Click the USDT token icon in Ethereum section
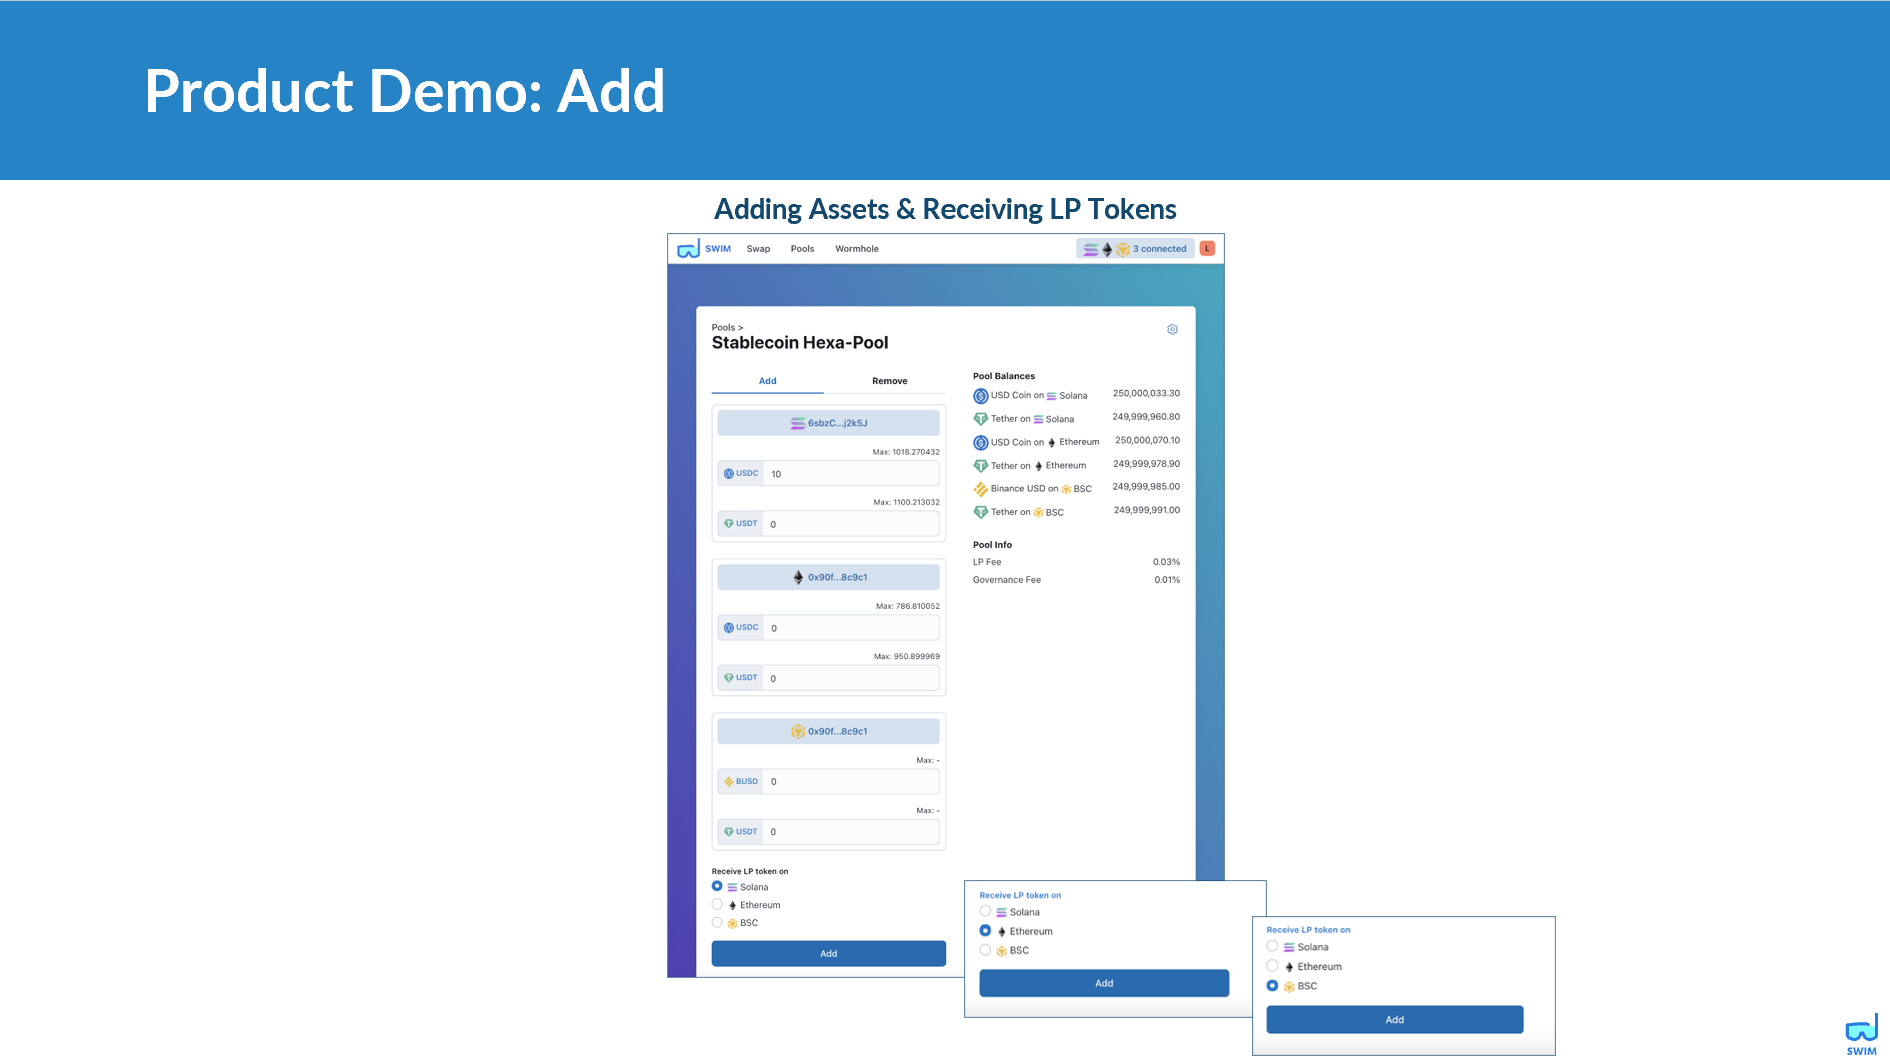This screenshot has height=1064, width=1890. pos(729,678)
